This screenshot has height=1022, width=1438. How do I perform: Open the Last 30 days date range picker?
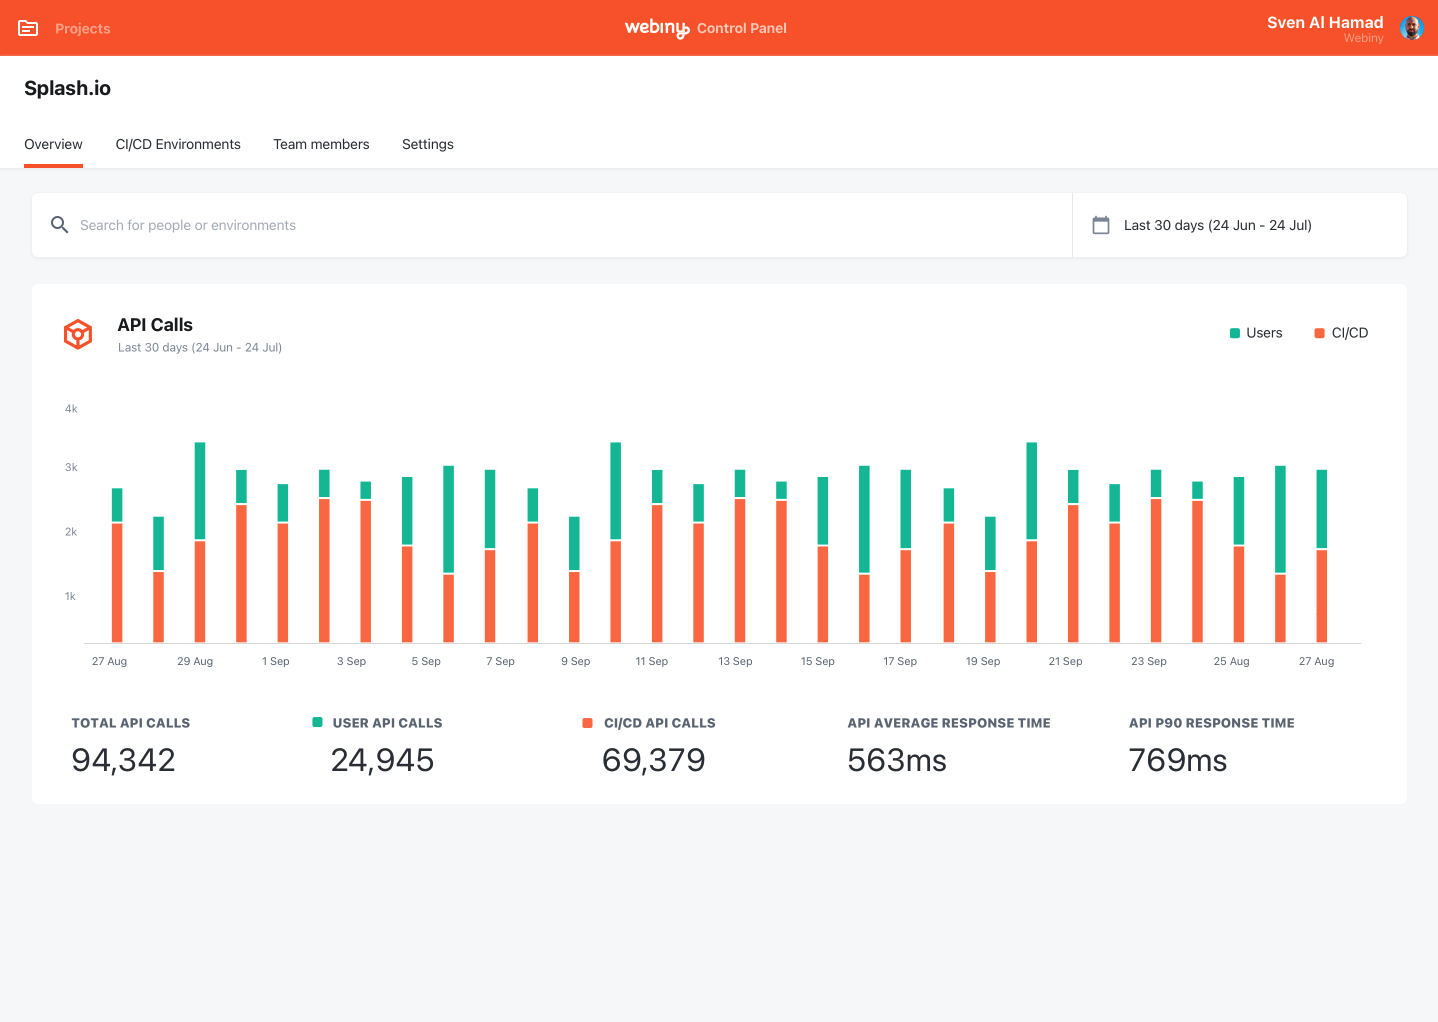tap(1217, 225)
